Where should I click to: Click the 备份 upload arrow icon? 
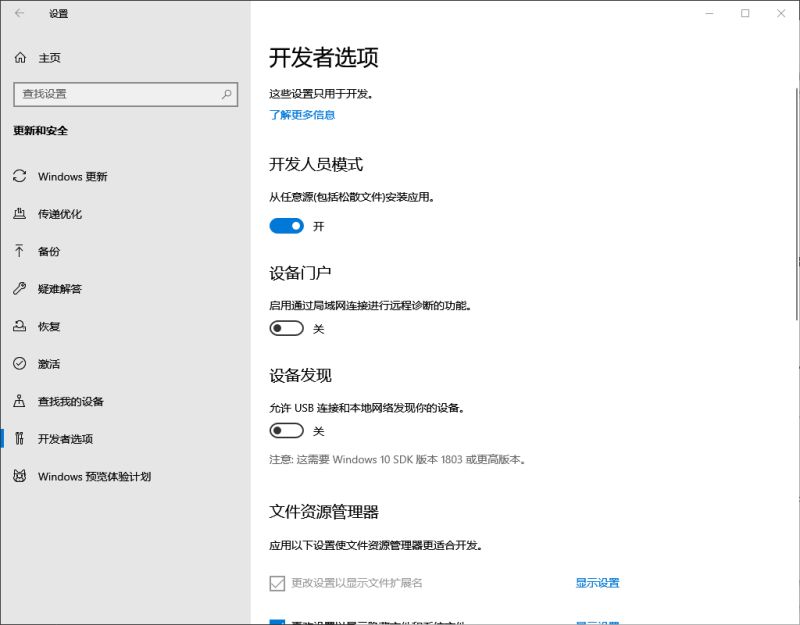(x=19, y=251)
